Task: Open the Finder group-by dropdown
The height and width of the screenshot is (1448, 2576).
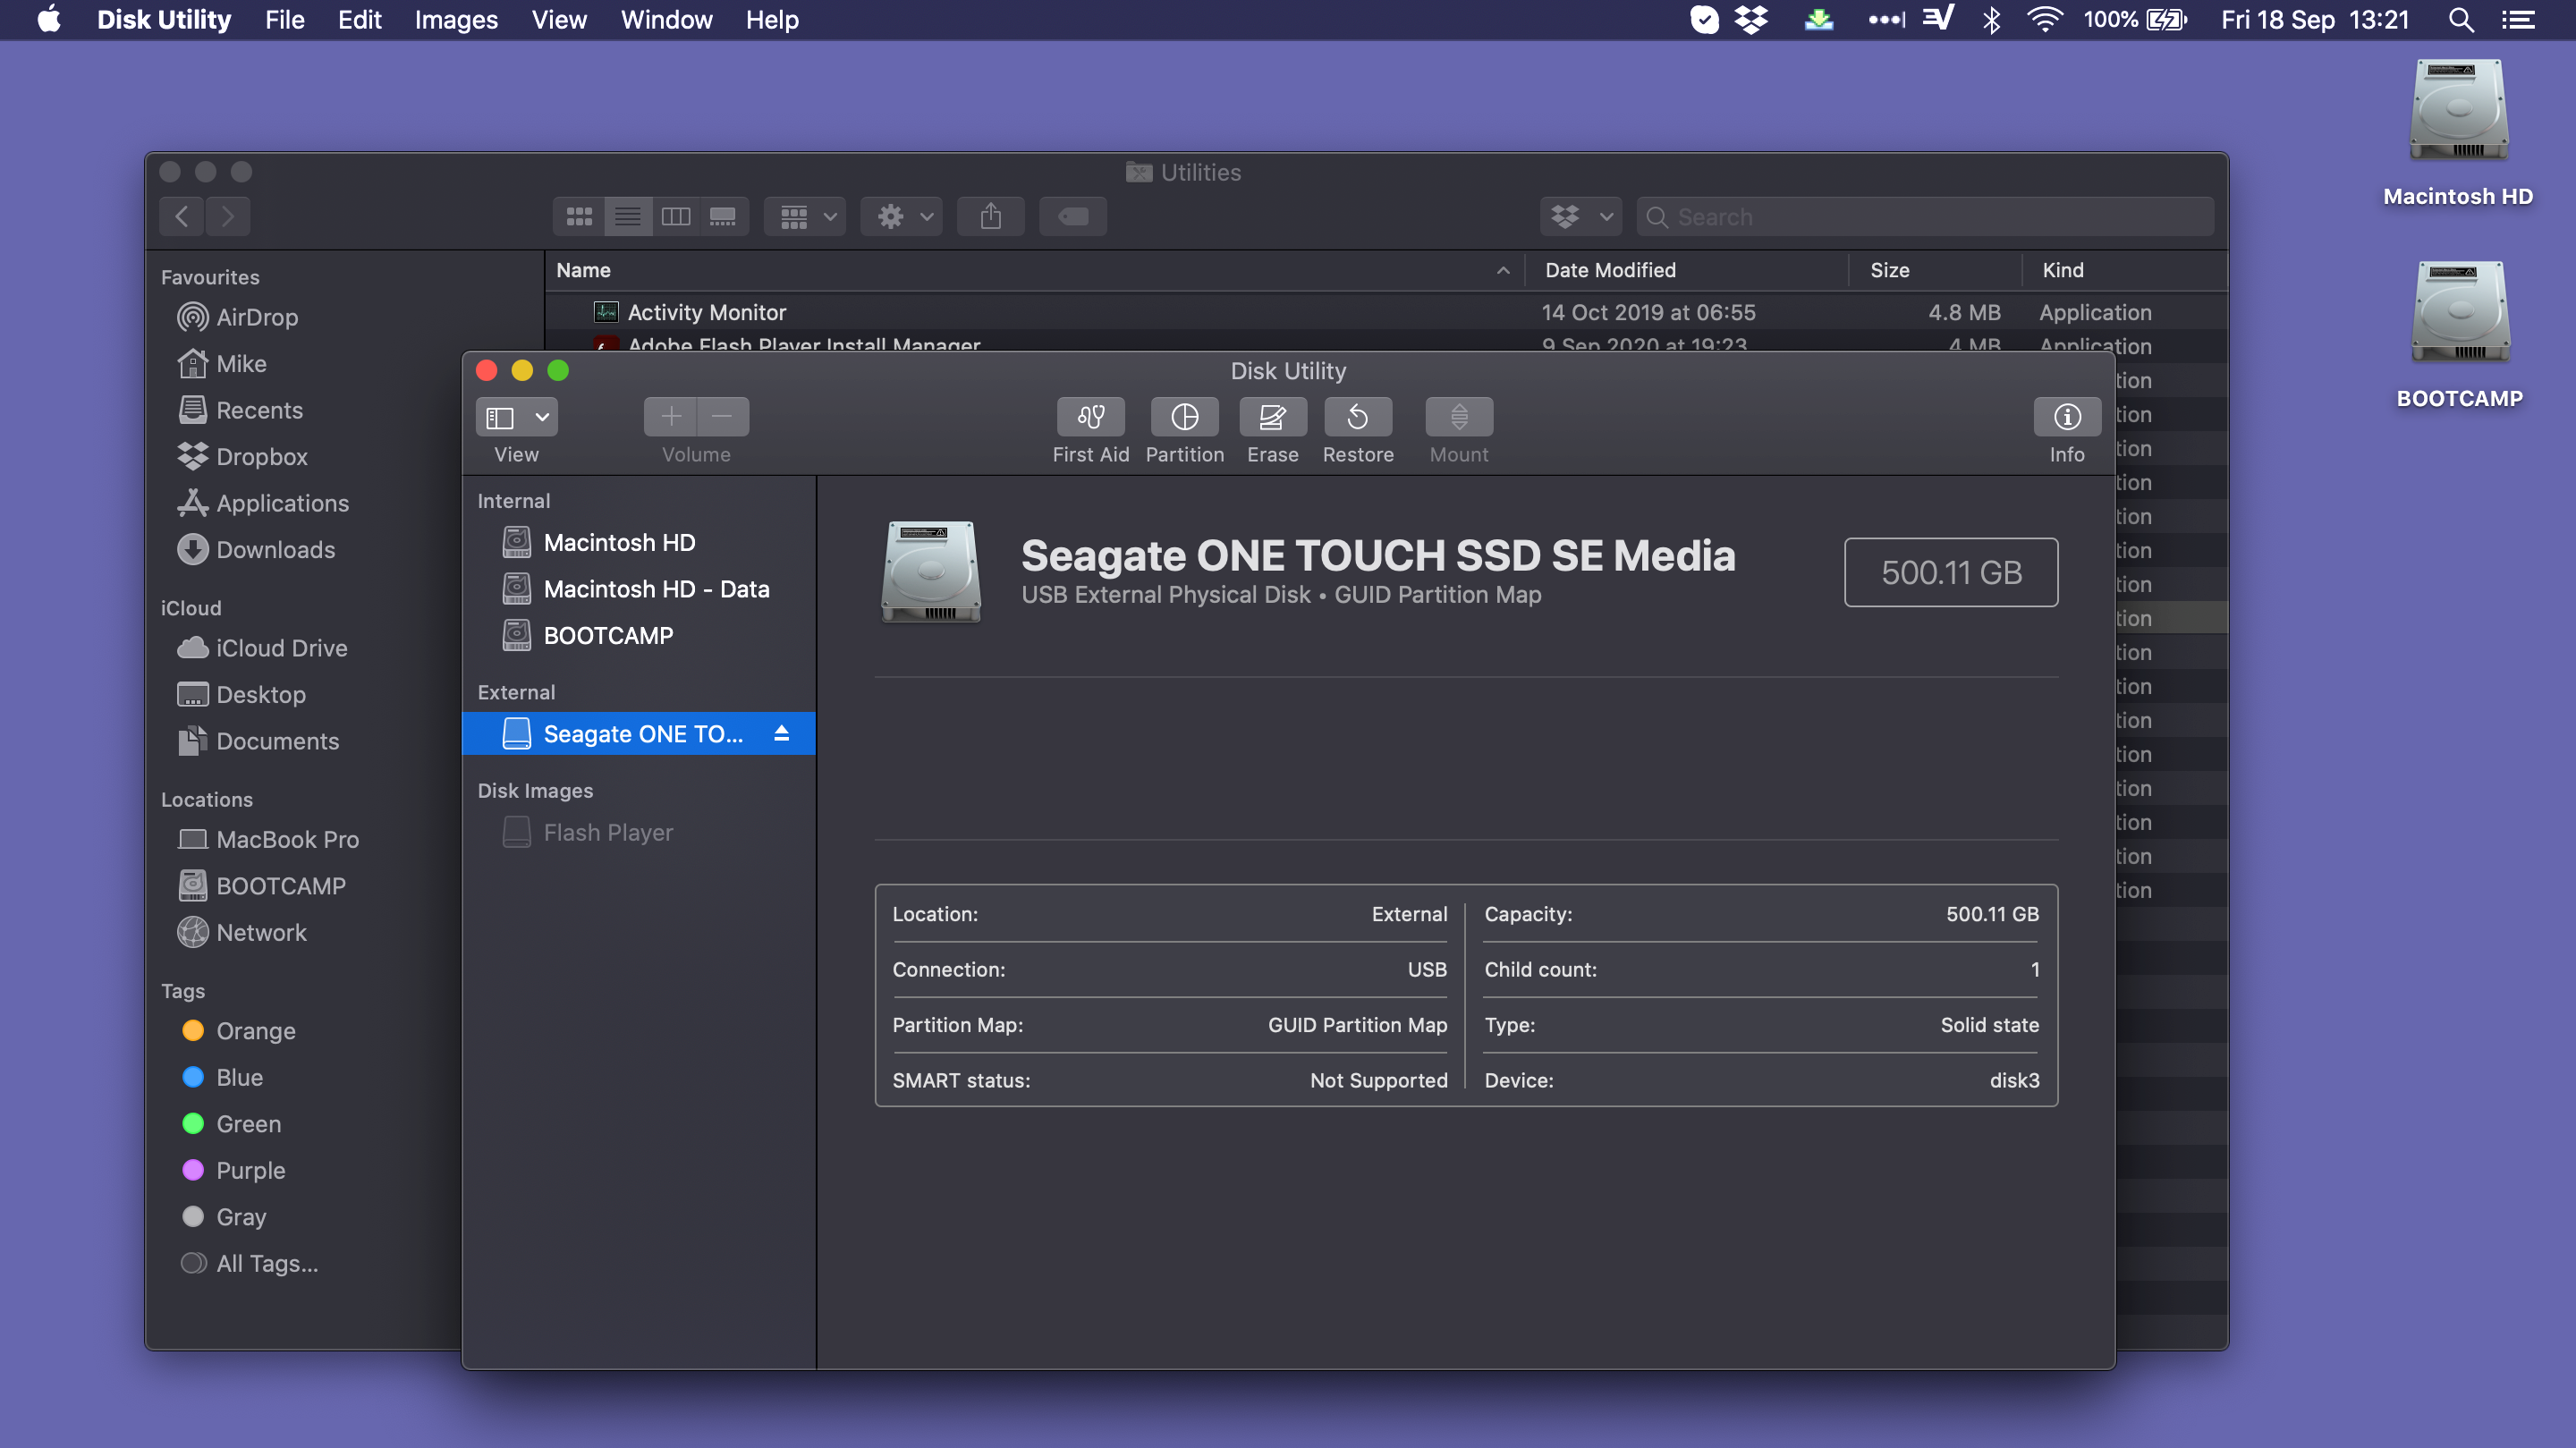Action: [x=806, y=216]
